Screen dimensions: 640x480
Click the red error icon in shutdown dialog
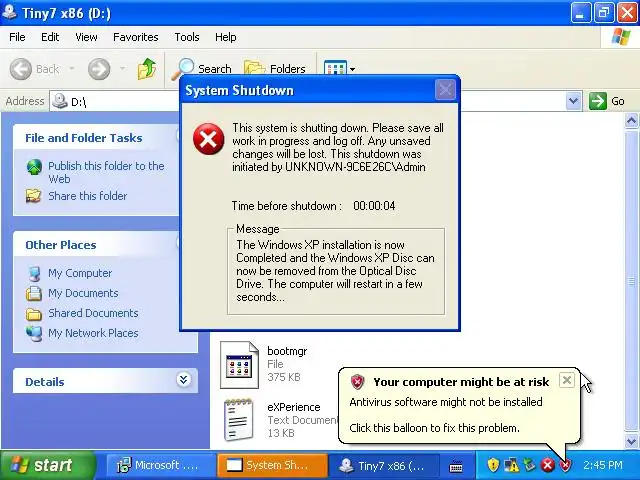coord(209,139)
